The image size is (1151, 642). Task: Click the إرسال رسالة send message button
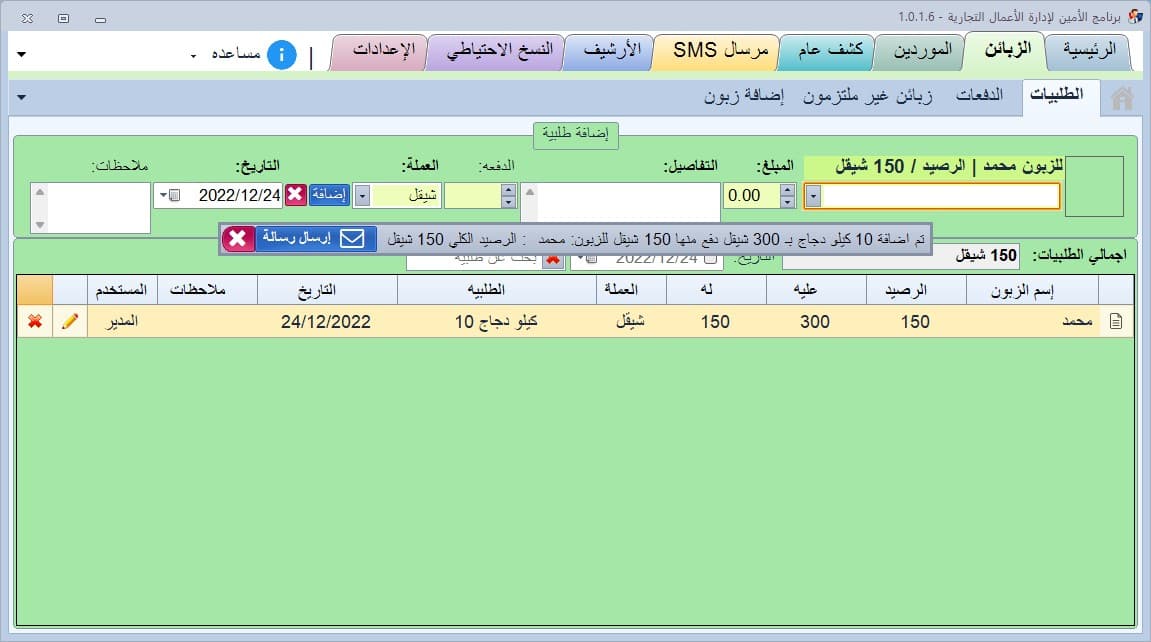316,238
